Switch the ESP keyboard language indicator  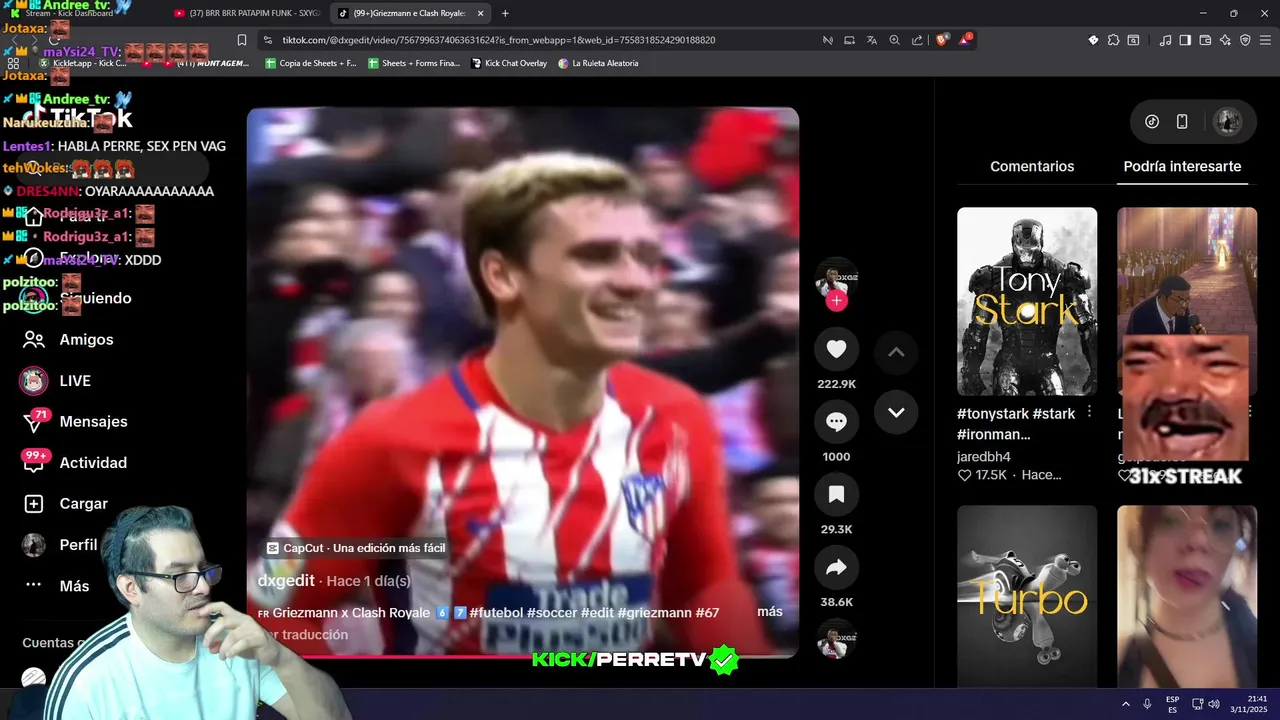[1172, 704]
